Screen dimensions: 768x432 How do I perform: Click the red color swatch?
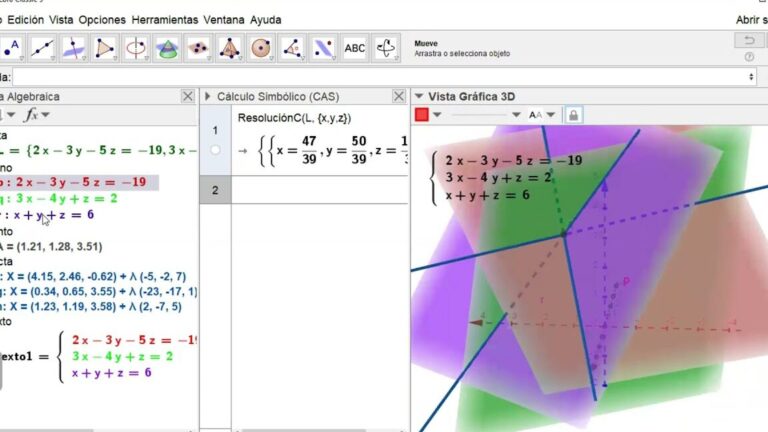pos(422,115)
